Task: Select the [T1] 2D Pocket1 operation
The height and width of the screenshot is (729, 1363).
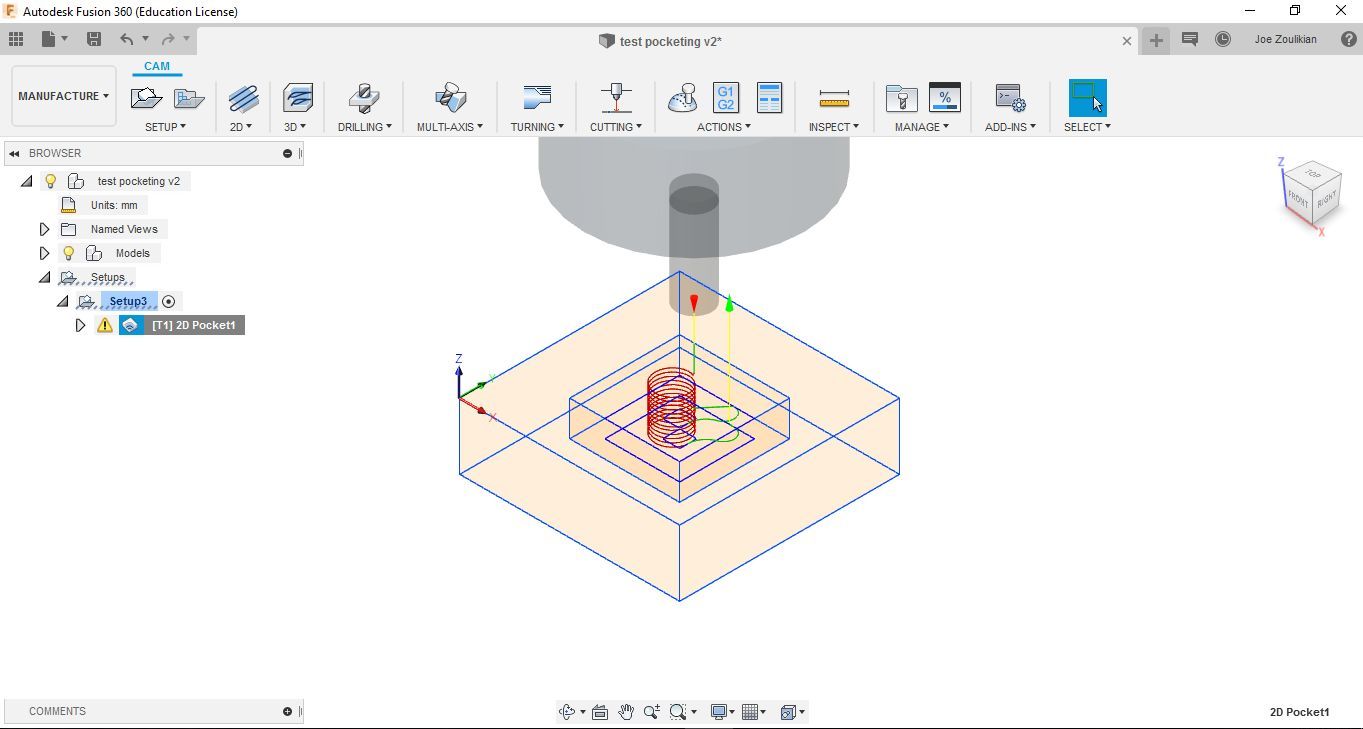Action: click(x=193, y=325)
